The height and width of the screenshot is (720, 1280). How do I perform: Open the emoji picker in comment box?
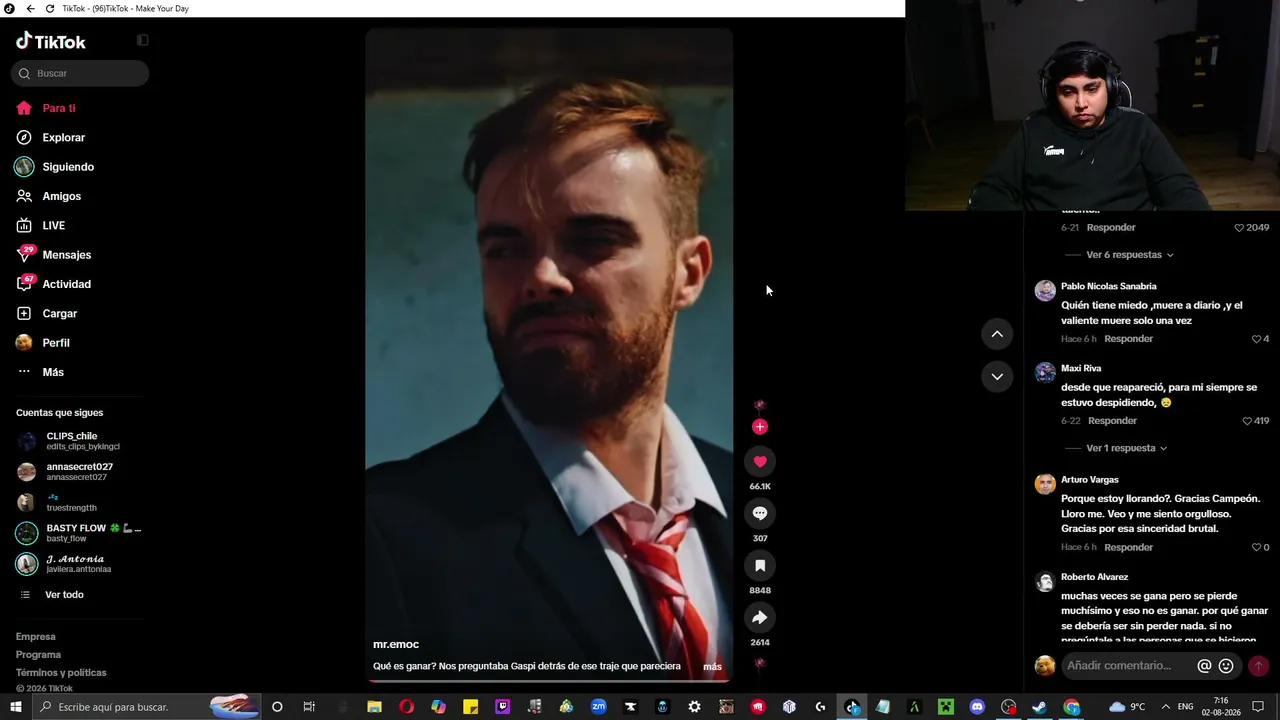coord(1226,666)
